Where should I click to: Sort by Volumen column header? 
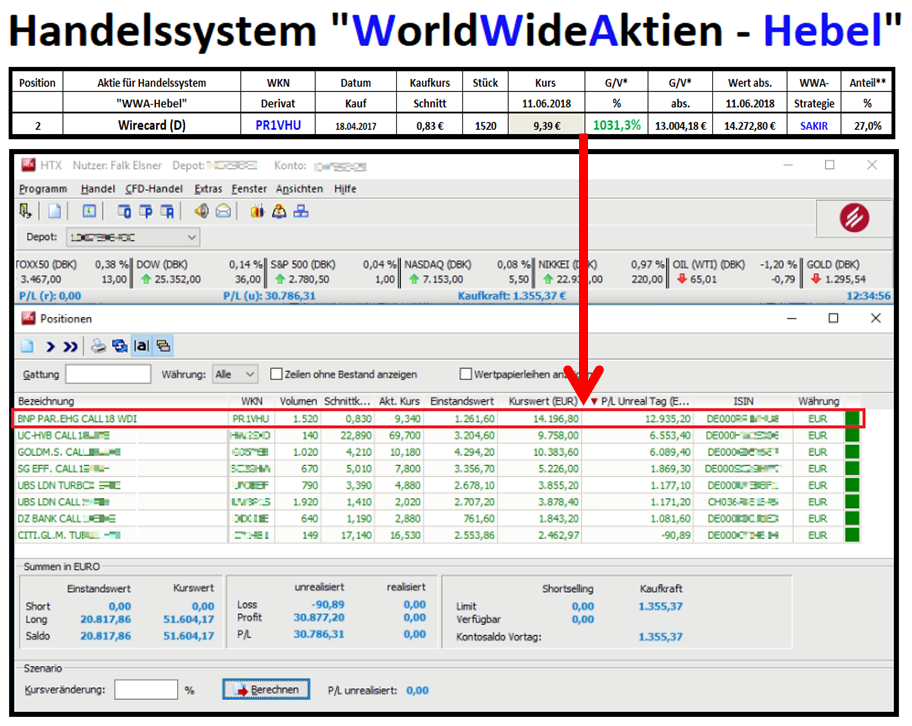click(298, 401)
